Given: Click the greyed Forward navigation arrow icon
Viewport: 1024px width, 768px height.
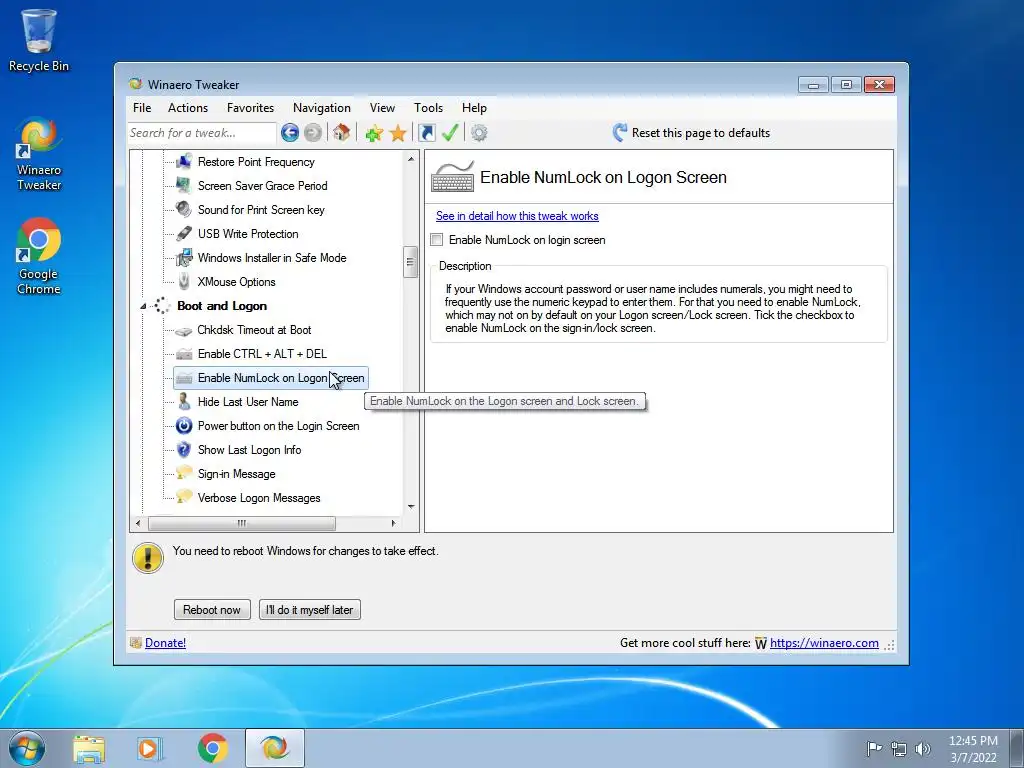Looking at the screenshot, I should [313, 133].
